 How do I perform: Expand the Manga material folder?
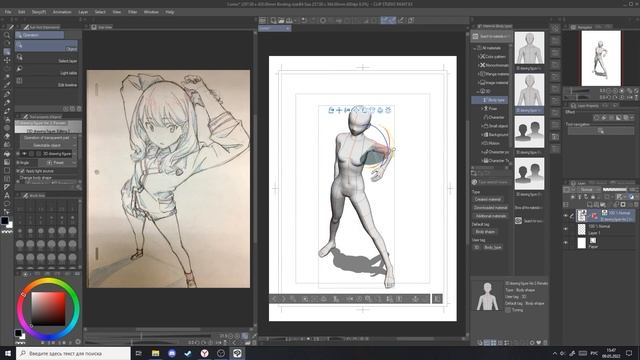[x=478, y=74]
